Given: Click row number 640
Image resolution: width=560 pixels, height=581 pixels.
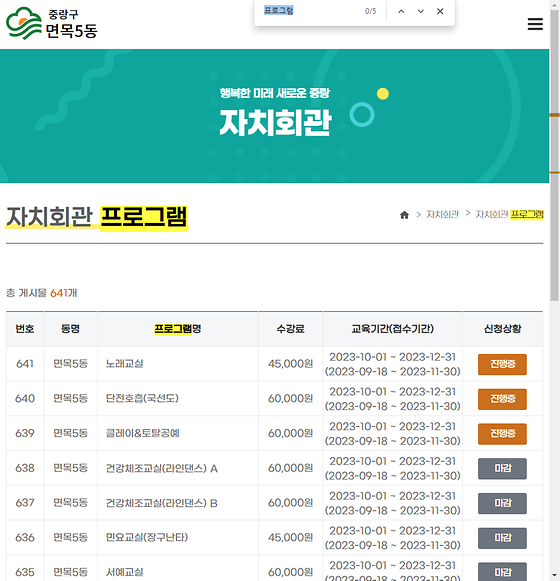Looking at the screenshot, I should (x=25, y=399).
